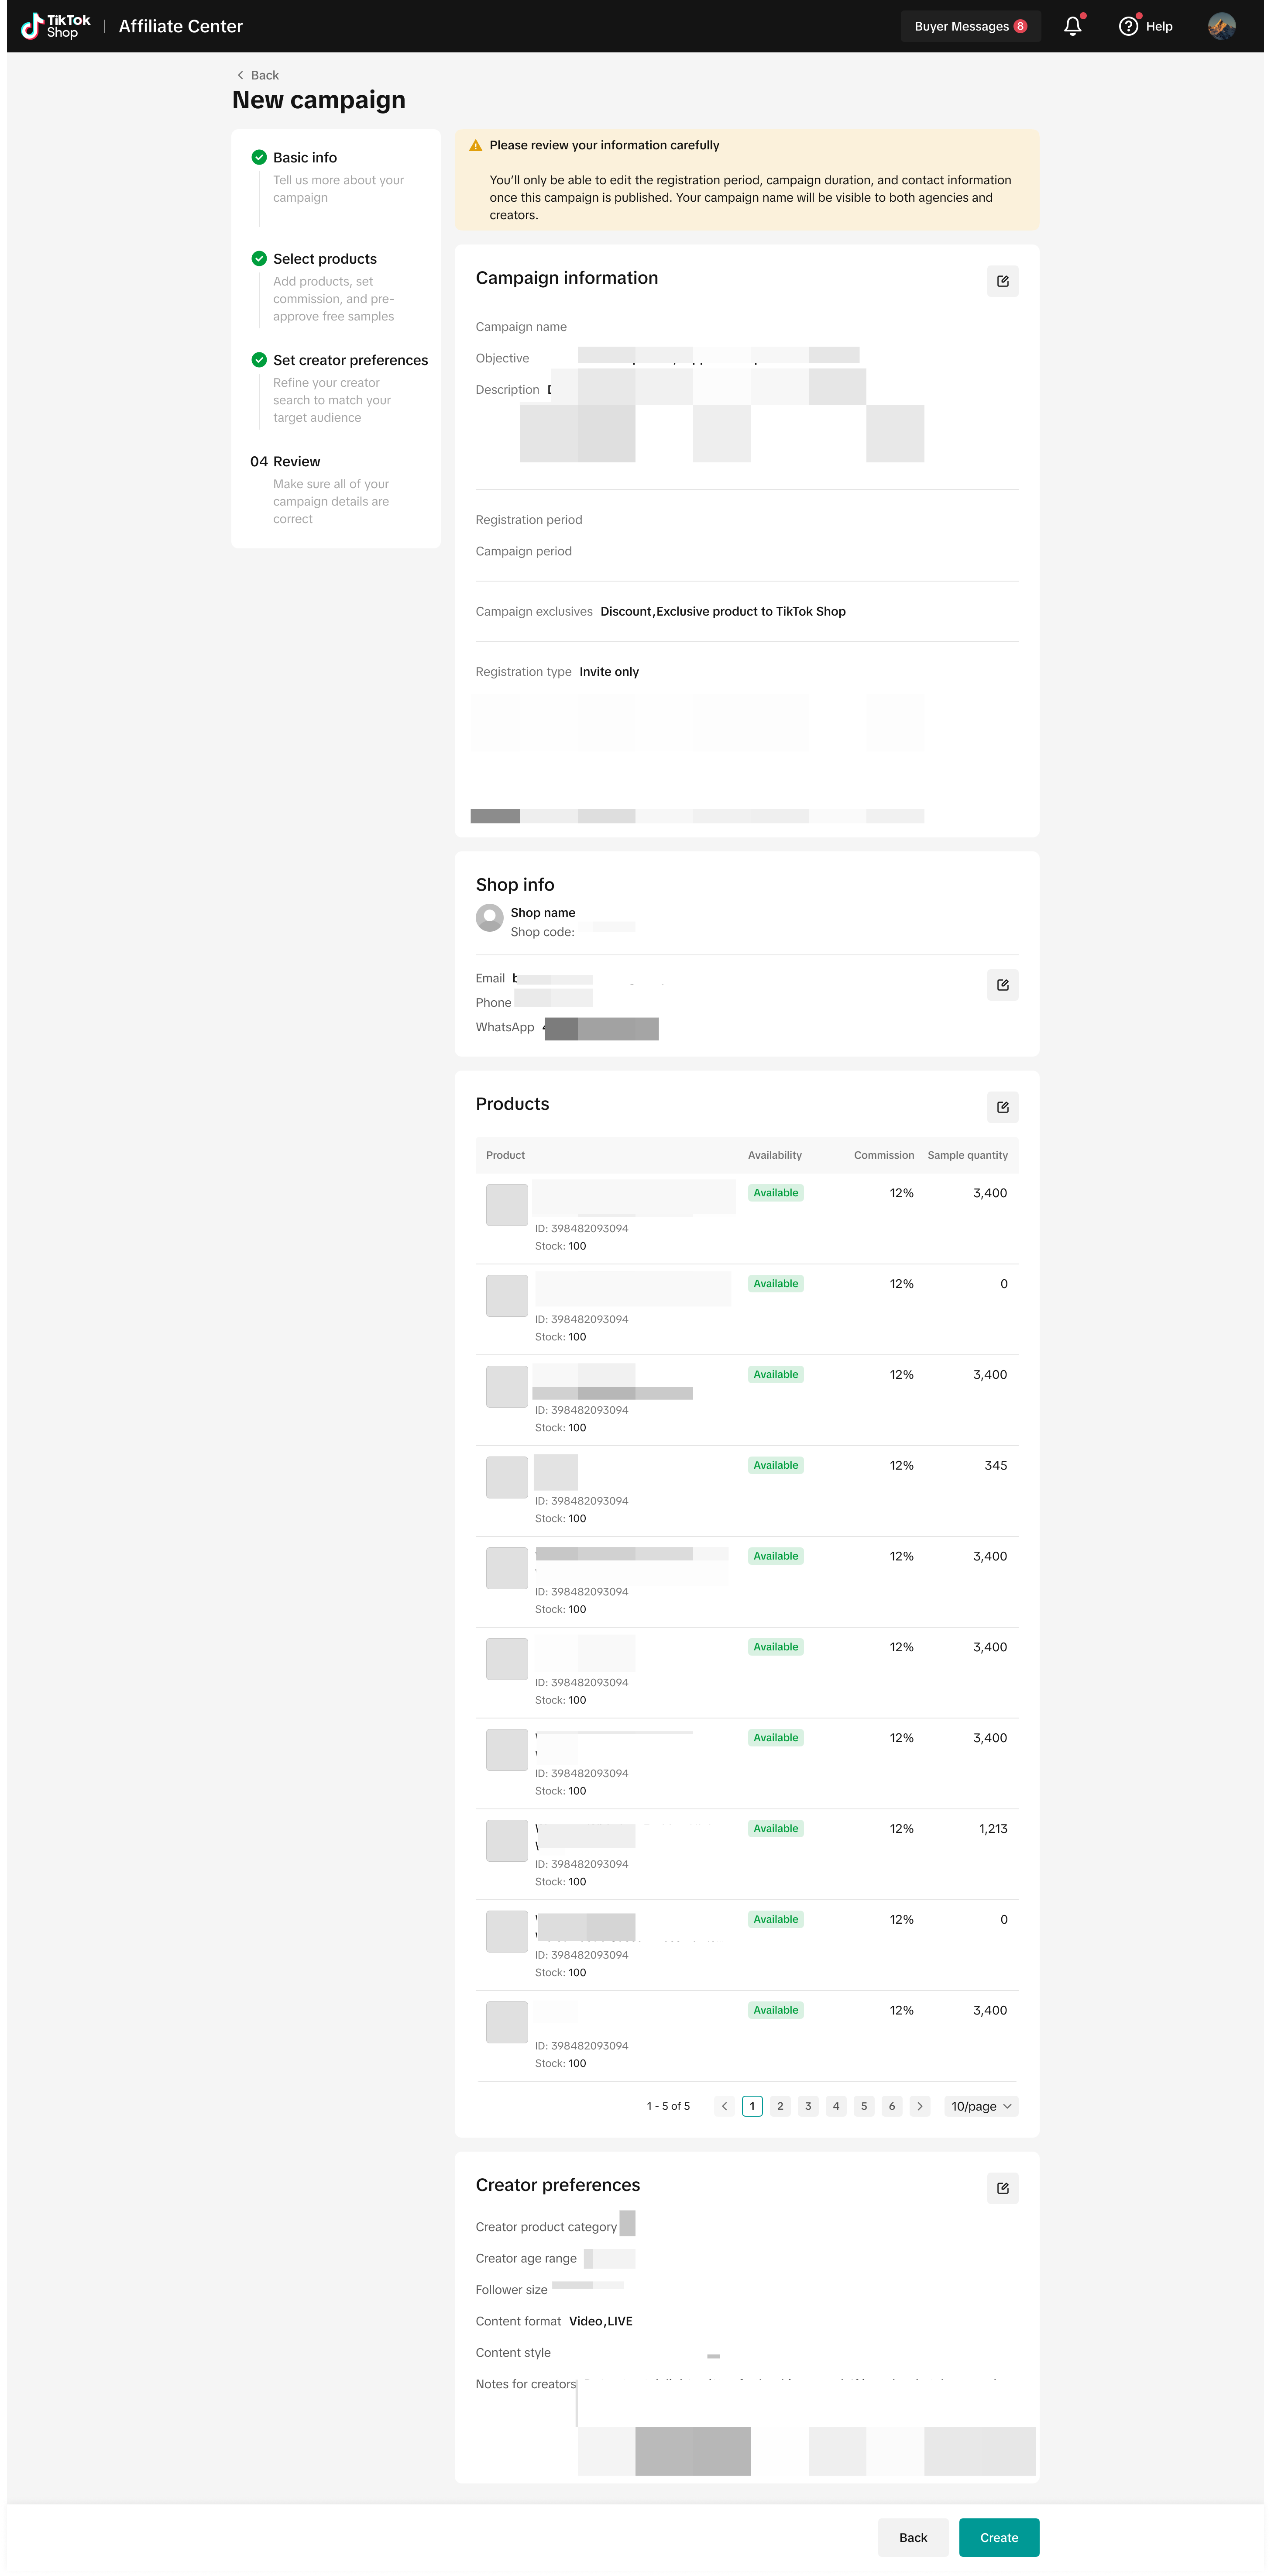This screenshot has width=1271, height=2576.
Task: Click the TikTok Shop logo
Action: click(x=56, y=26)
